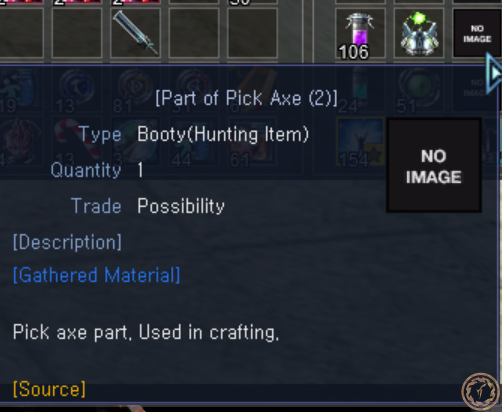502x412 pixels.
Task: Click the Source section label
Action: (x=49, y=389)
